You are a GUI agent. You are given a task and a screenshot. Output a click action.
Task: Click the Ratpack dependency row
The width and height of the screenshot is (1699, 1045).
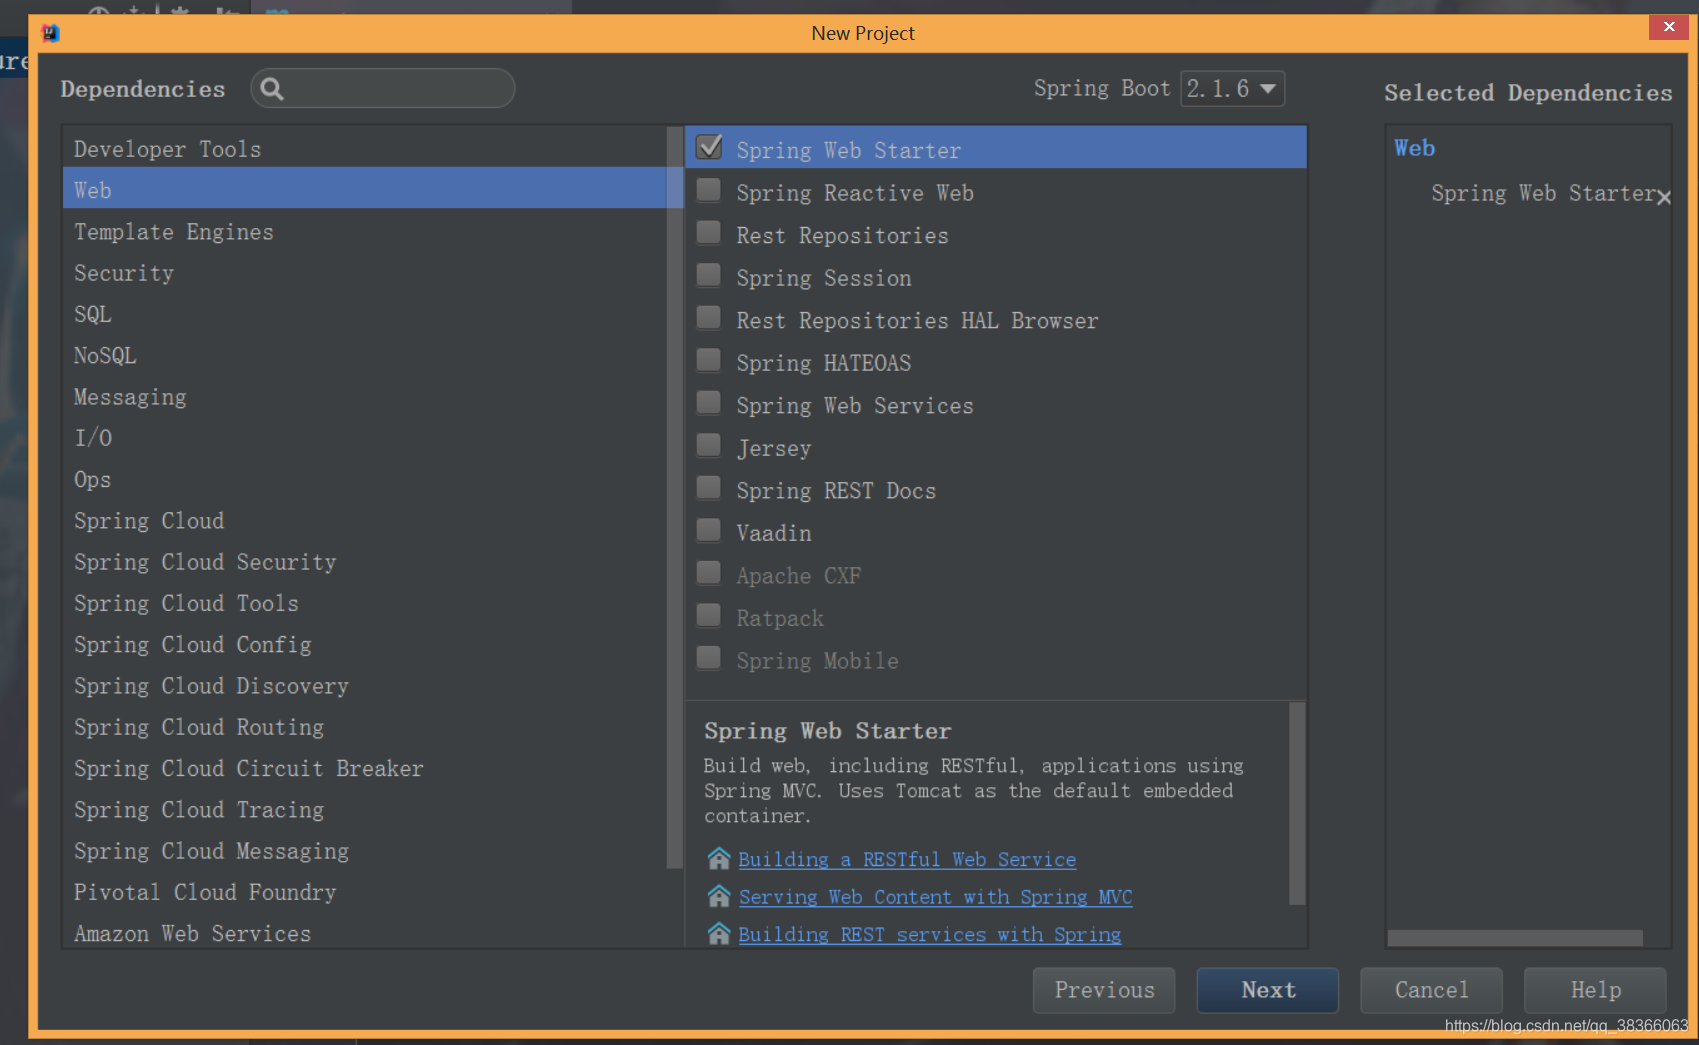(996, 619)
